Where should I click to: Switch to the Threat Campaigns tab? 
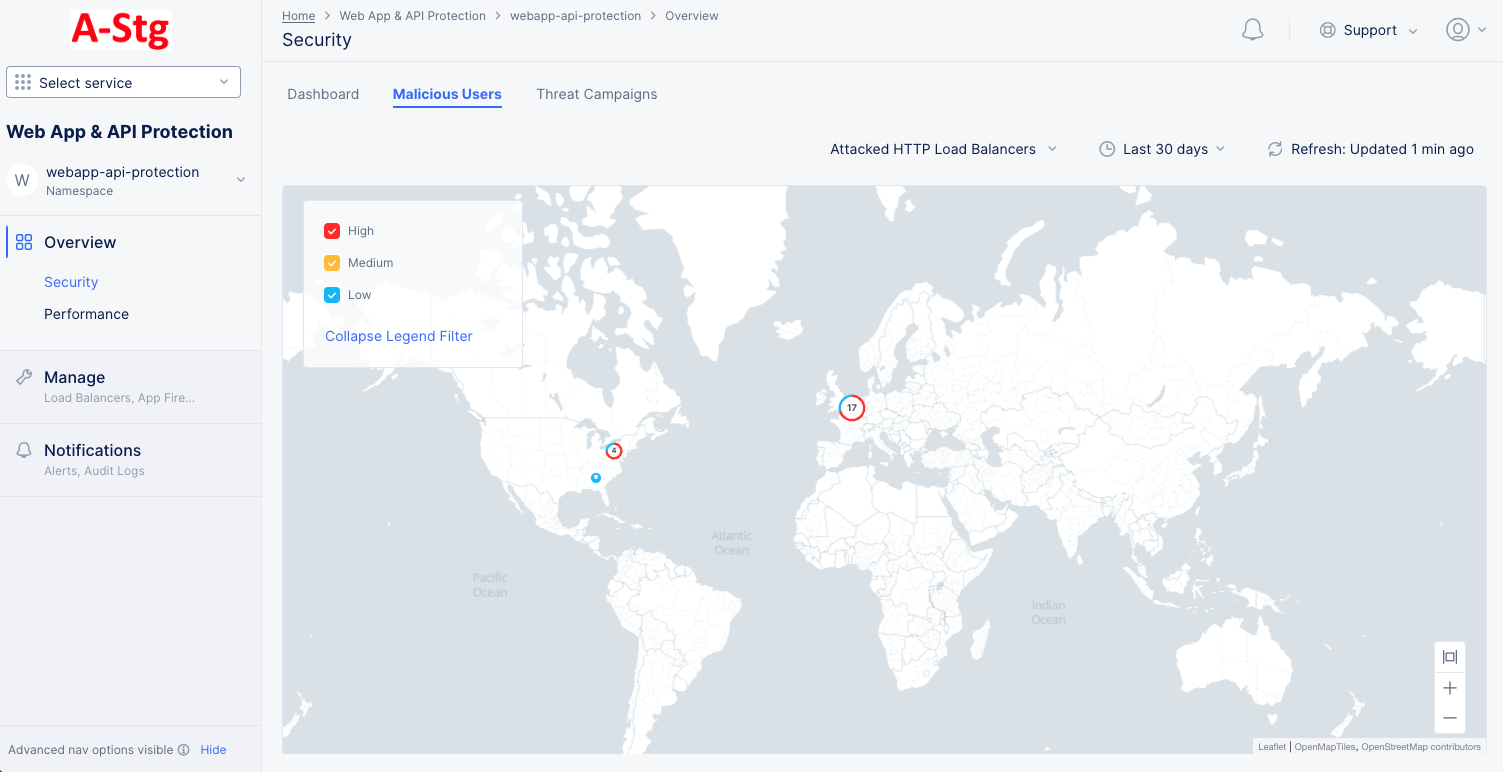596,94
